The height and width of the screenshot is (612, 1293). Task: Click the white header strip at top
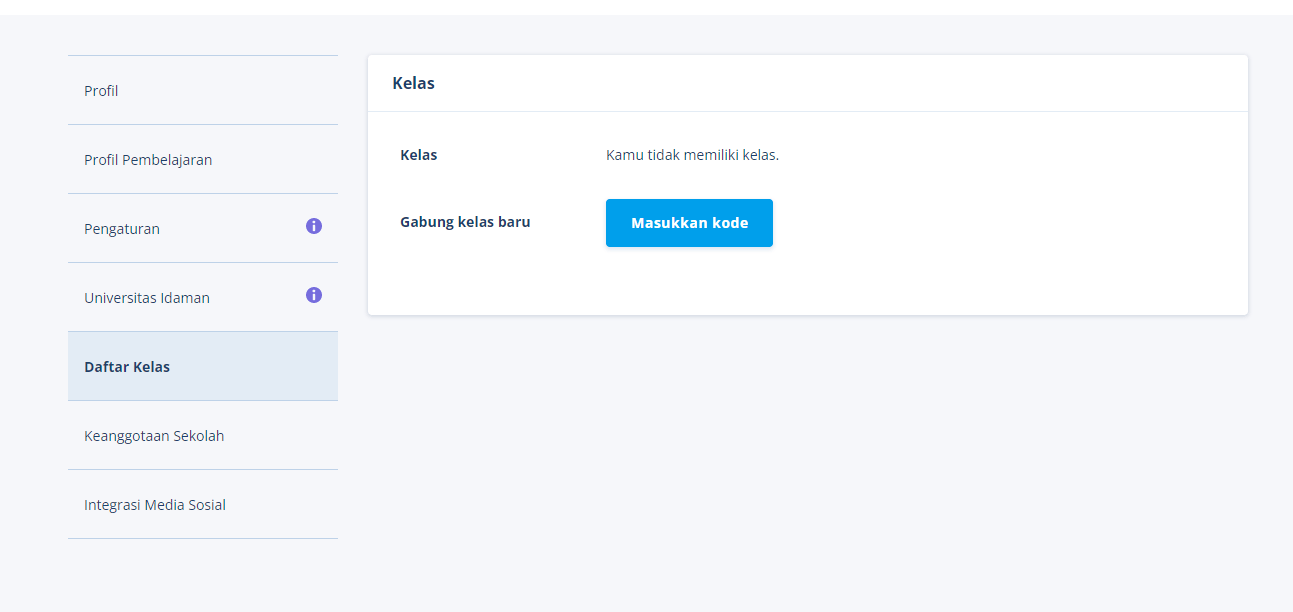click(646, 7)
